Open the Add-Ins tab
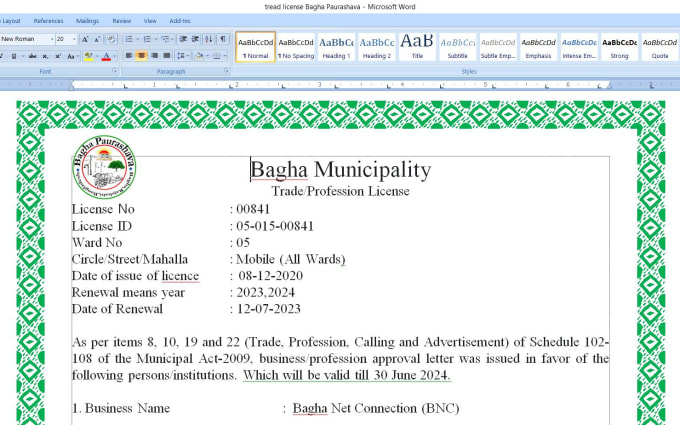The width and height of the screenshot is (680, 425). [180, 21]
